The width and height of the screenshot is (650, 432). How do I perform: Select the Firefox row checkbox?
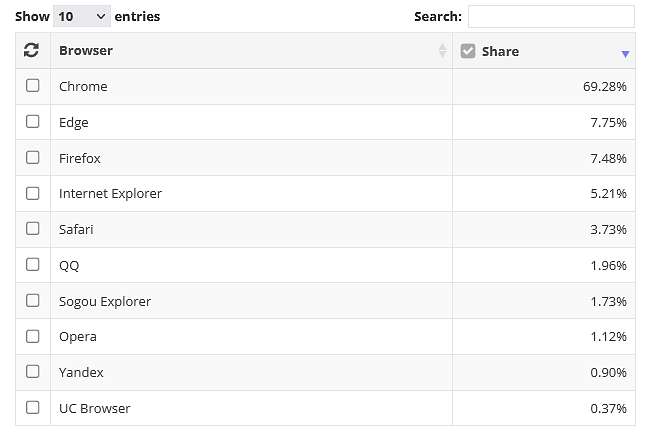pyautogui.click(x=33, y=158)
